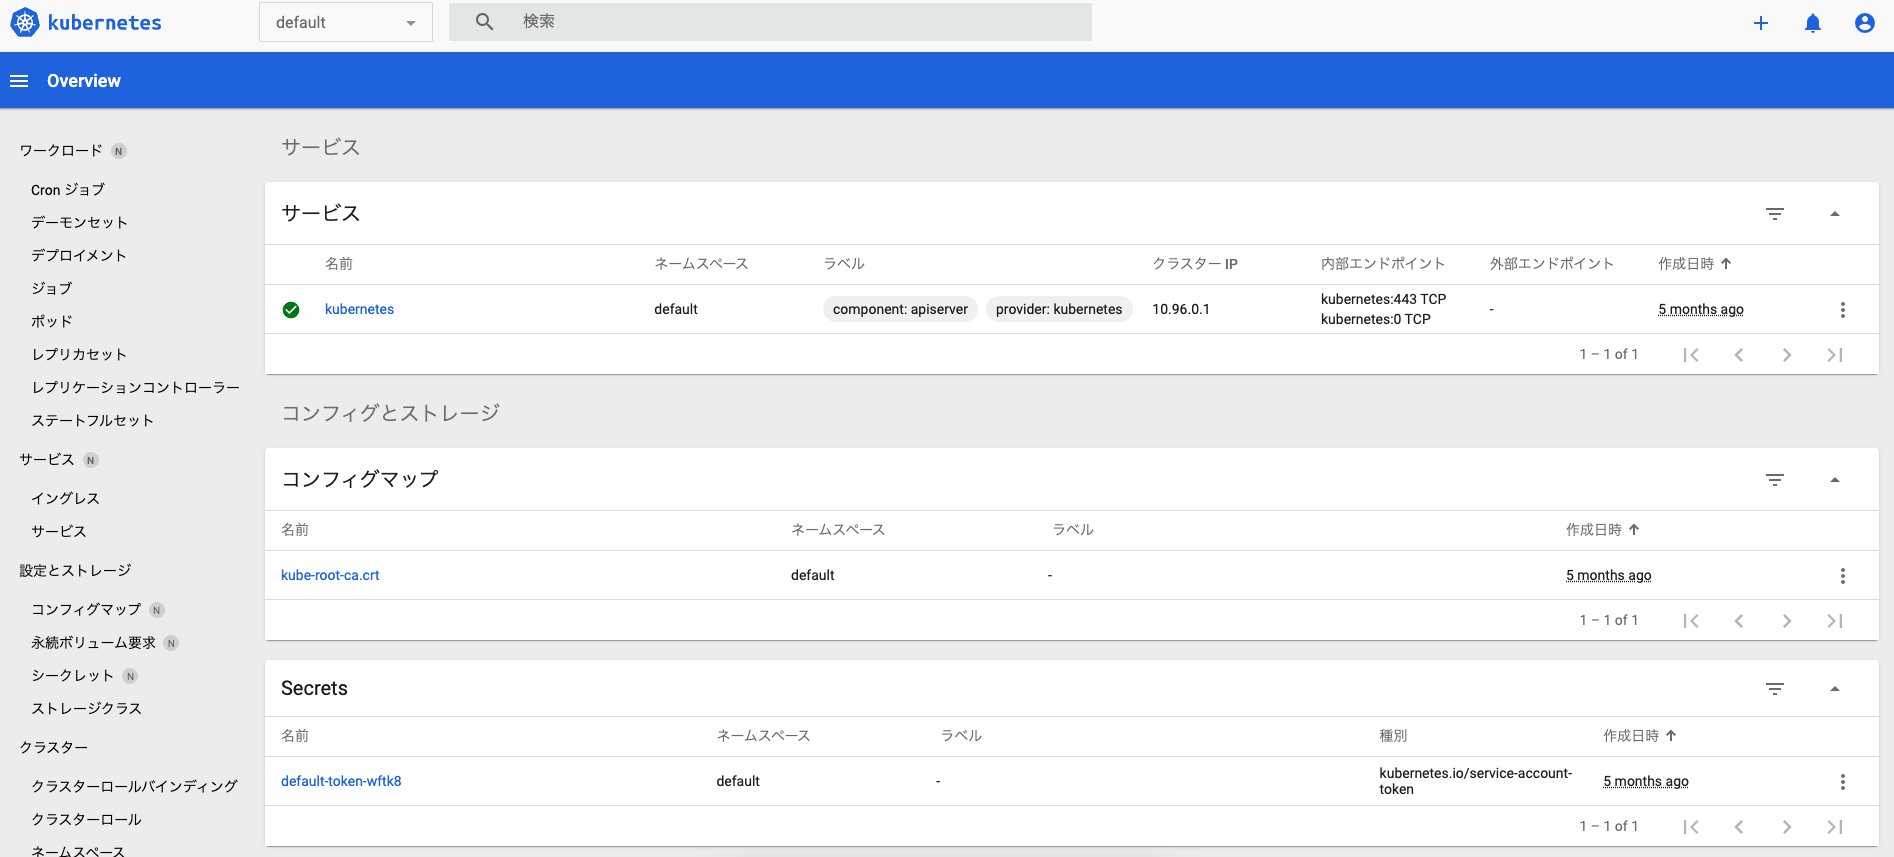Go to previous page in Secrets pagination
Image resolution: width=1894 pixels, height=857 pixels.
click(x=1739, y=827)
